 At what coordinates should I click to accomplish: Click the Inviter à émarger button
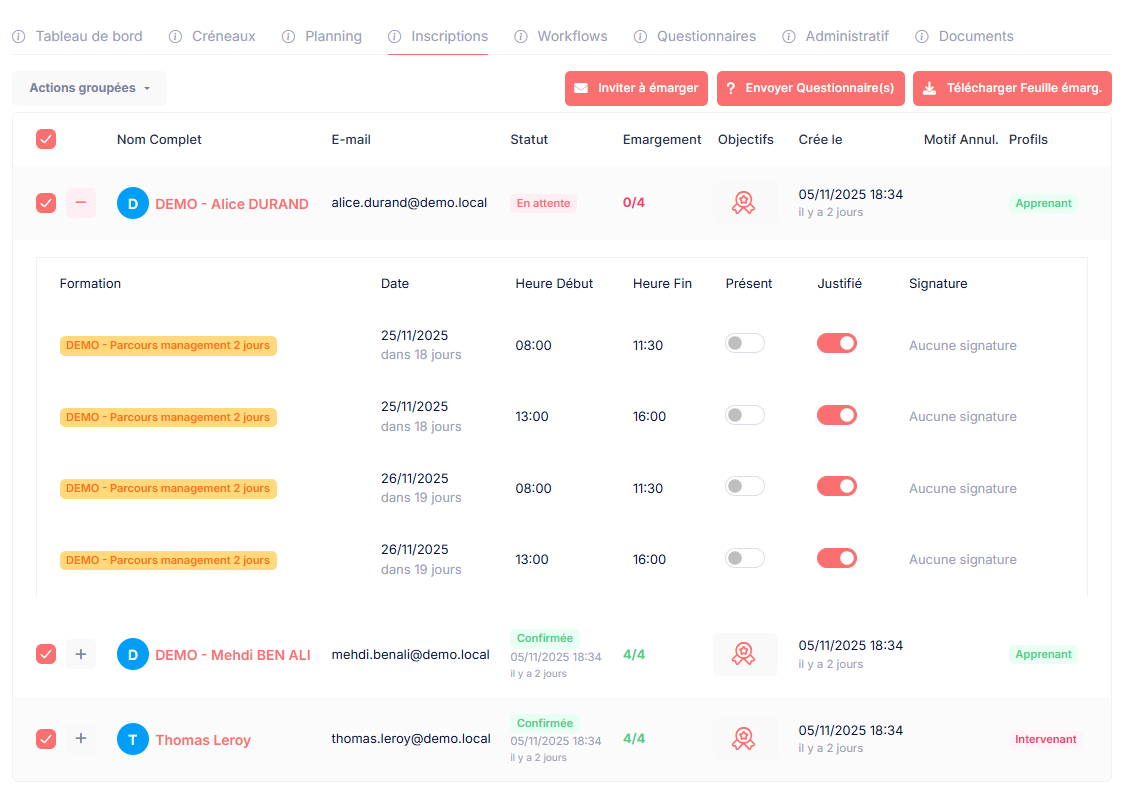pos(637,88)
